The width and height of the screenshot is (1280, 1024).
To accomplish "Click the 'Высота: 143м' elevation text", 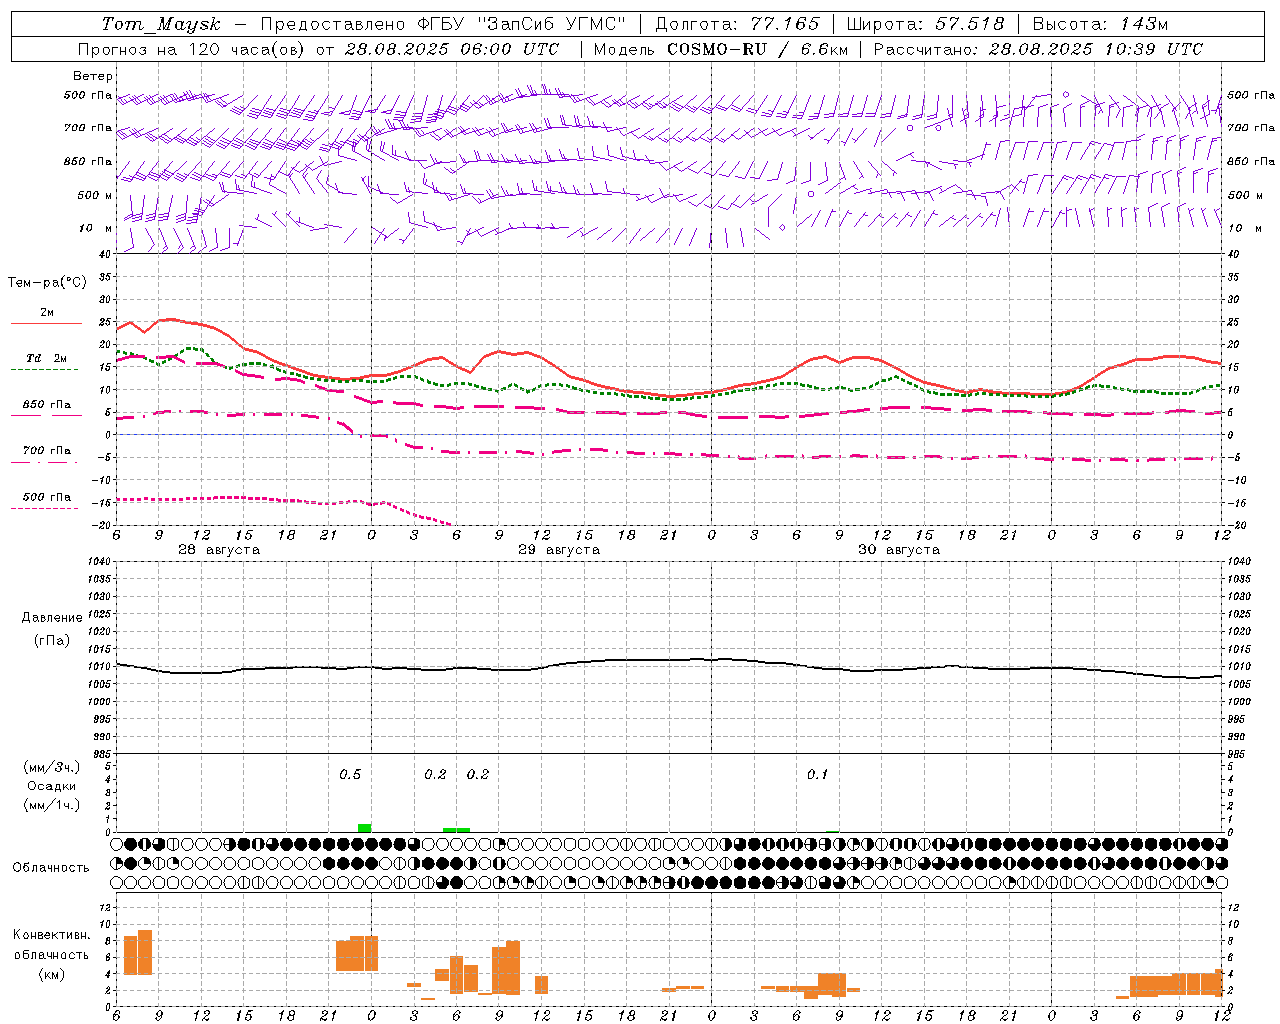I will pos(1100,24).
